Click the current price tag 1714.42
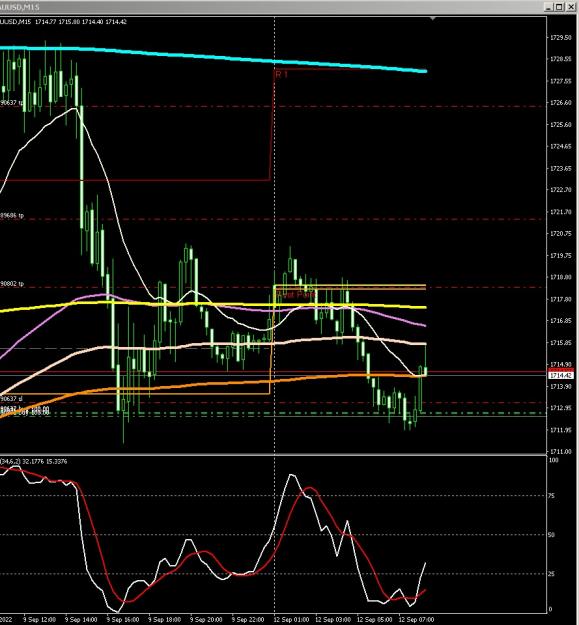The width and height of the screenshot is (579, 625). tap(561, 375)
